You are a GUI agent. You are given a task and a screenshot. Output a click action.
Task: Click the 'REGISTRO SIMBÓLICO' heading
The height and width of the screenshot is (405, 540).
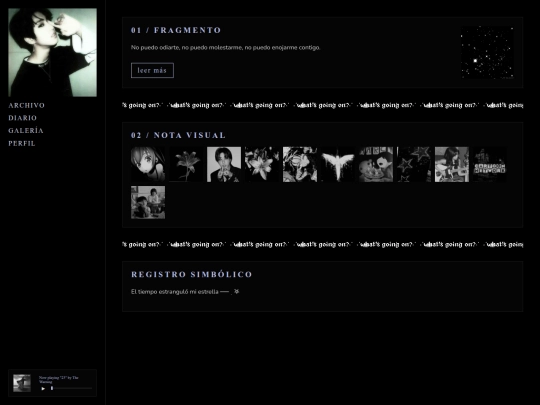pos(191,274)
